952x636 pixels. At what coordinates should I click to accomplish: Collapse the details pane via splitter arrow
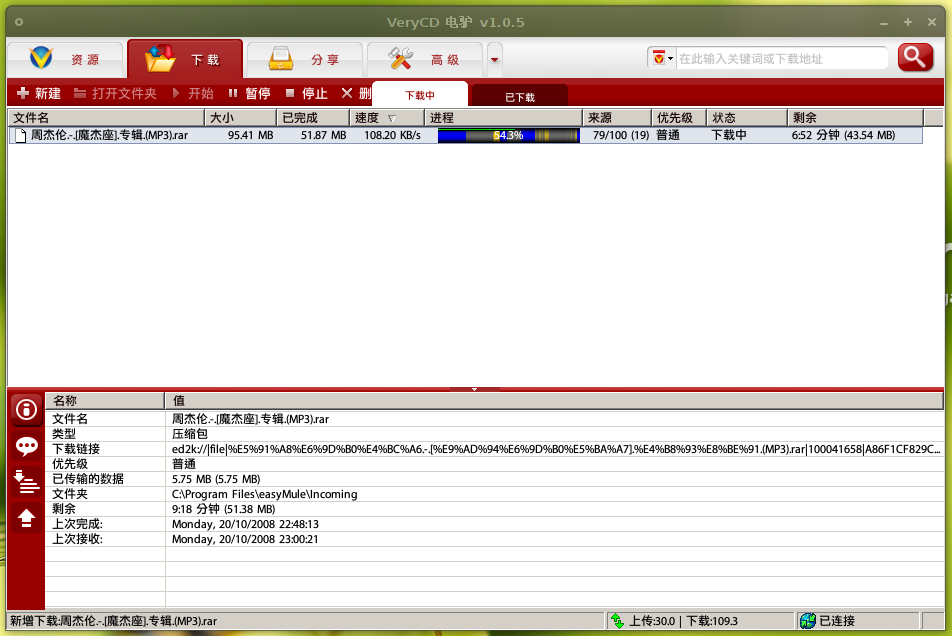tap(474, 389)
